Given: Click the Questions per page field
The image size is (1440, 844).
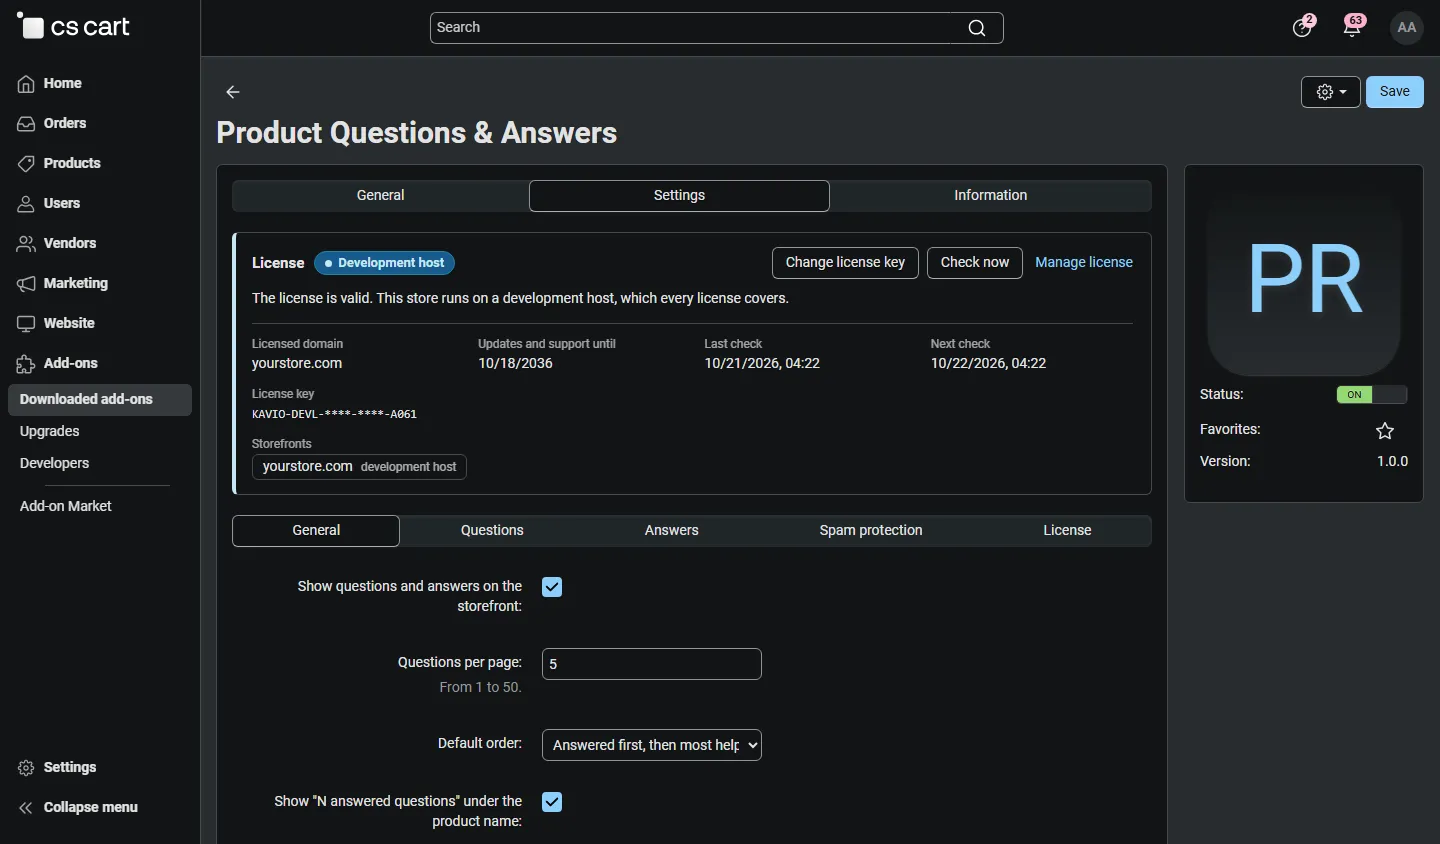Looking at the screenshot, I should [x=652, y=664].
